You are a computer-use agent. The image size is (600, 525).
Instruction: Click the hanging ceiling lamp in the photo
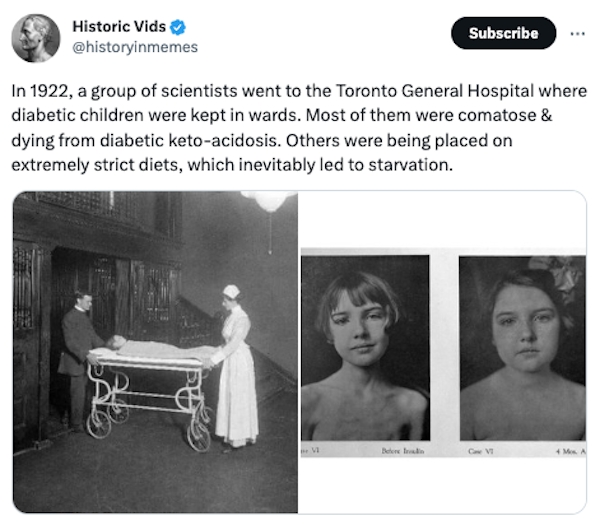click(x=270, y=202)
